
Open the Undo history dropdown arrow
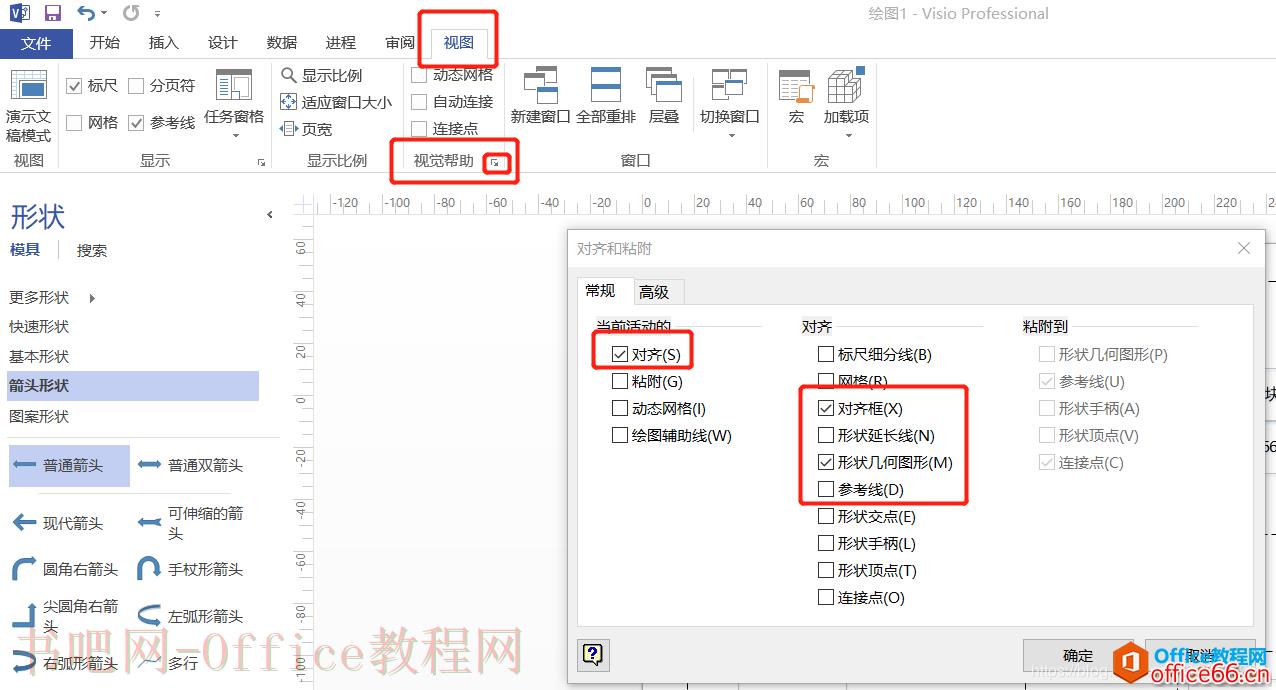[x=105, y=14]
